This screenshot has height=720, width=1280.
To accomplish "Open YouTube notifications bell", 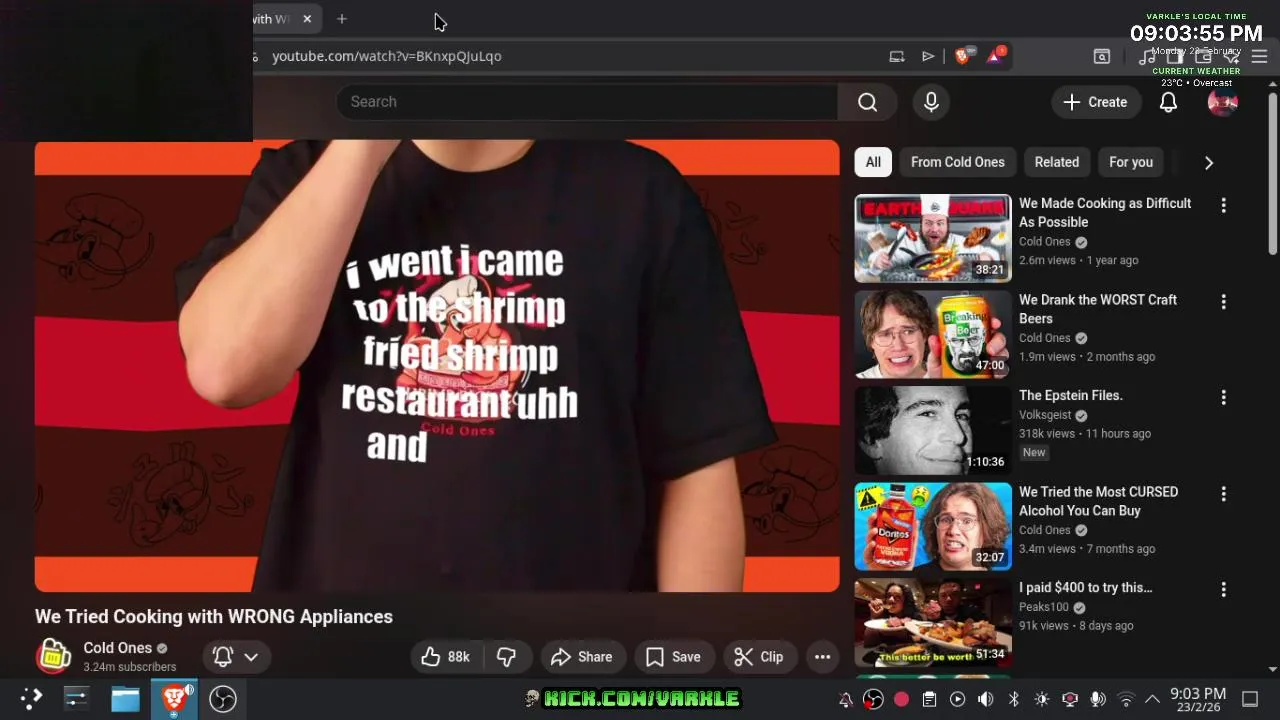I will [x=1168, y=102].
